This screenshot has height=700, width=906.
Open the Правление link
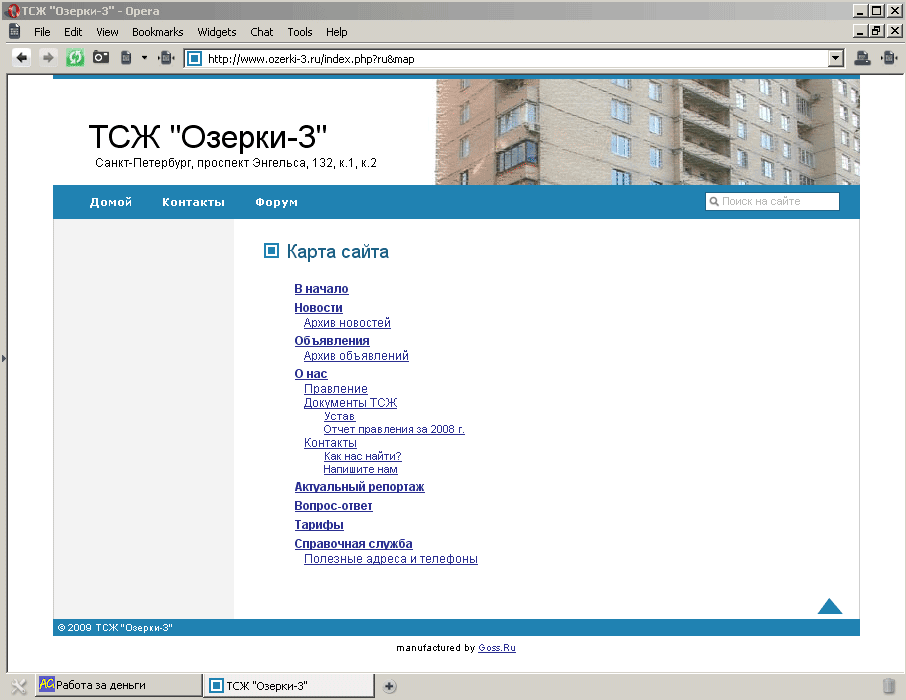[x=336, y=388]
